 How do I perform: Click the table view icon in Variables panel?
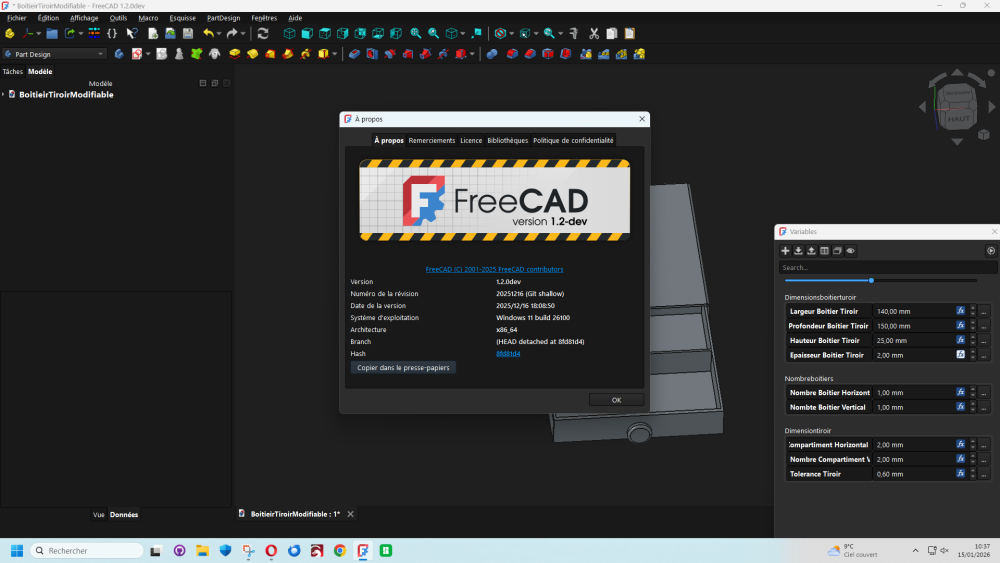pyautogui.click(x=825, y=251)
